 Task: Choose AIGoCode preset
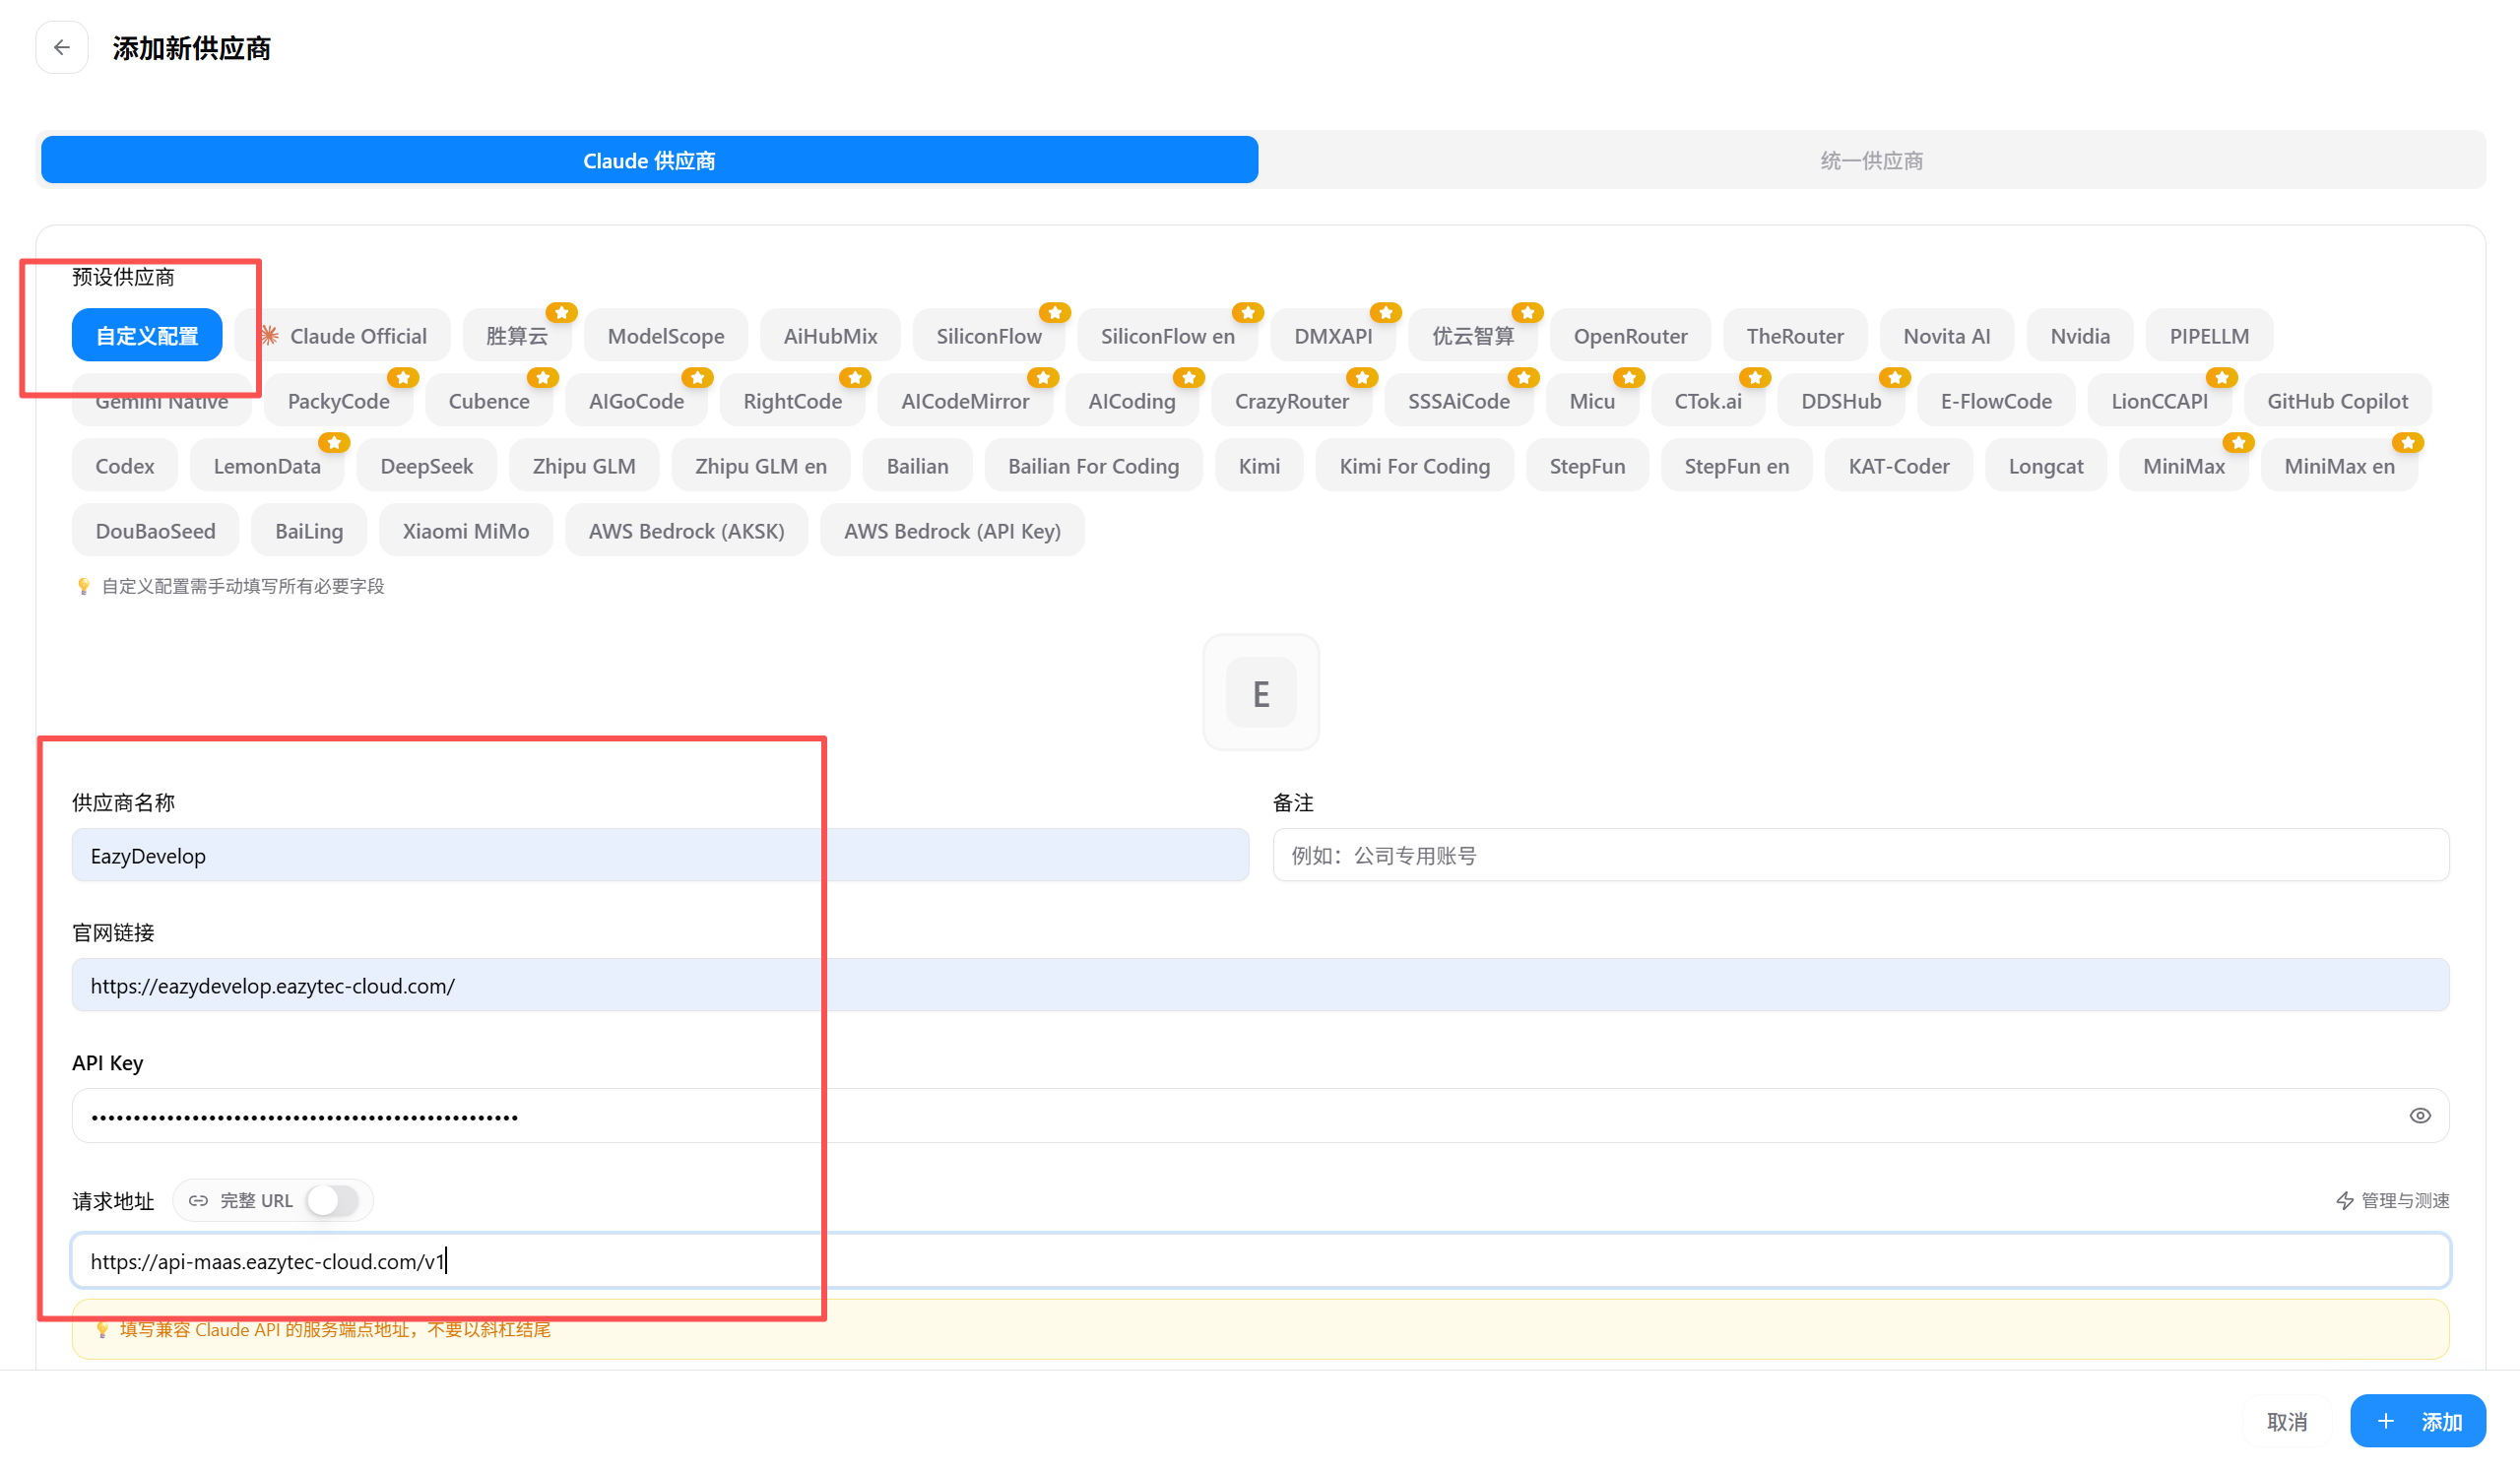tap(636, 400)
